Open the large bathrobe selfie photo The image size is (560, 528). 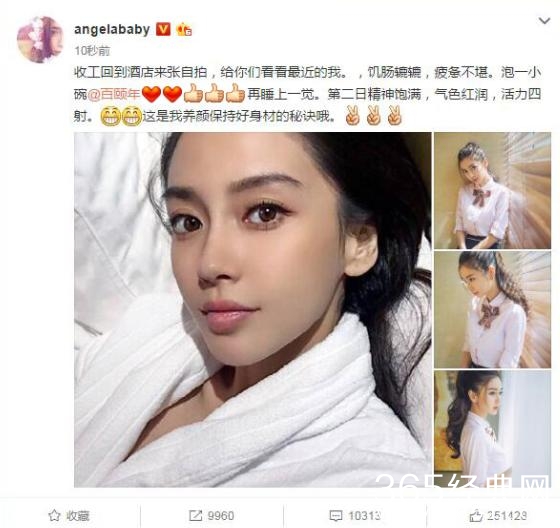pyautogui.click(x=252, y=310)
